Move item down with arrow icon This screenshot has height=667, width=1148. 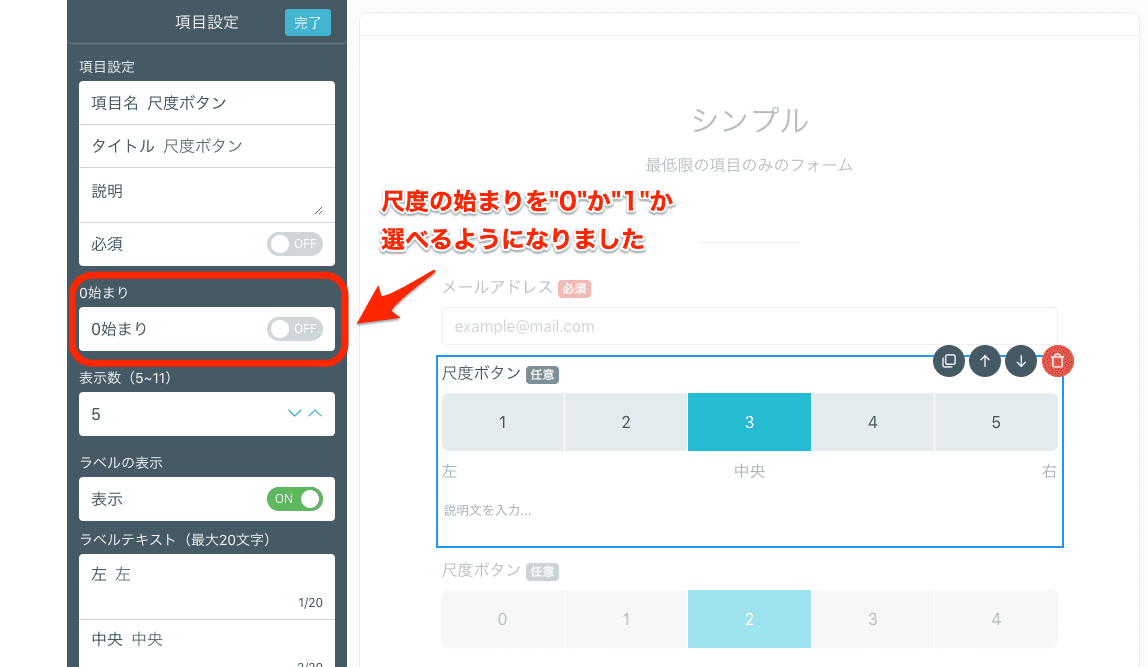tap(1021, 361)
